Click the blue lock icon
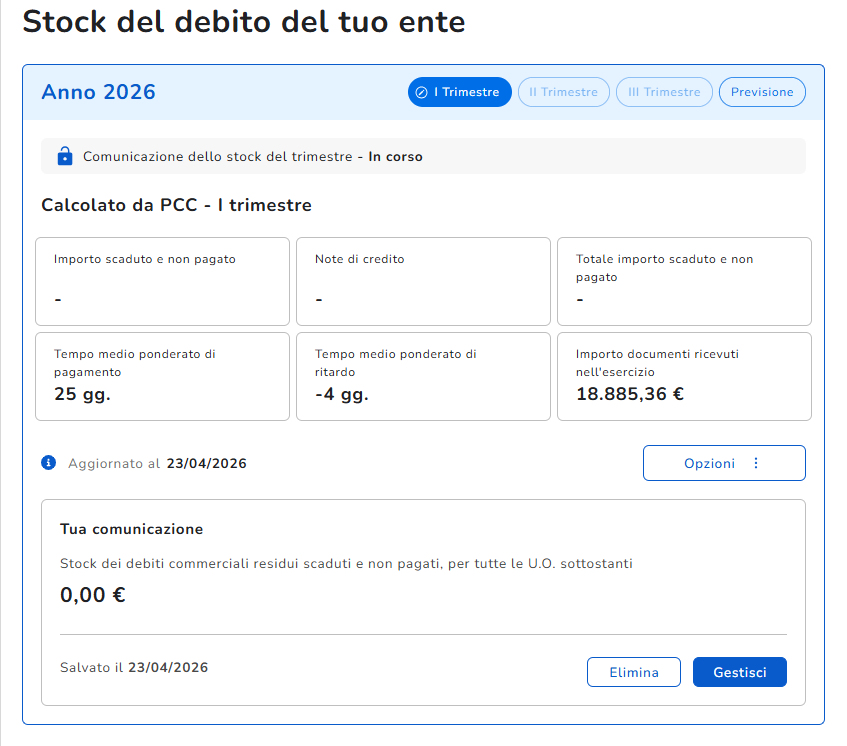 (x=65, y=156)
